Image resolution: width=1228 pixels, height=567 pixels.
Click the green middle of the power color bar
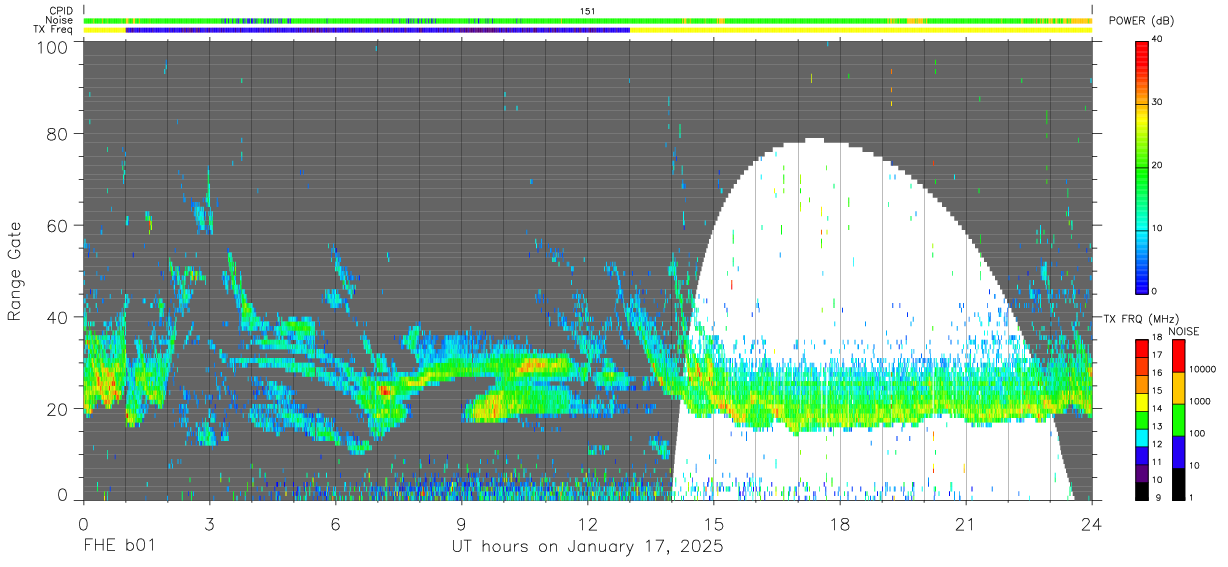coord(1142,166)
